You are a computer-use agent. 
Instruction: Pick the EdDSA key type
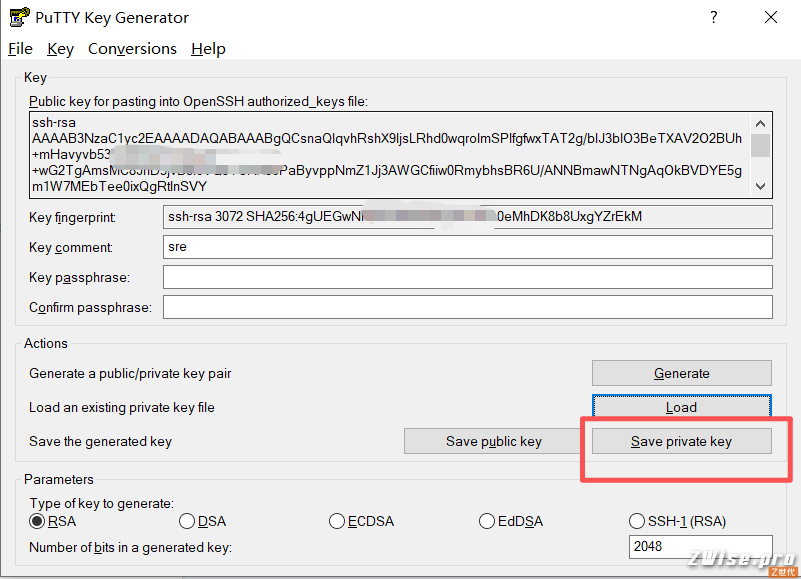pos(487,521)
